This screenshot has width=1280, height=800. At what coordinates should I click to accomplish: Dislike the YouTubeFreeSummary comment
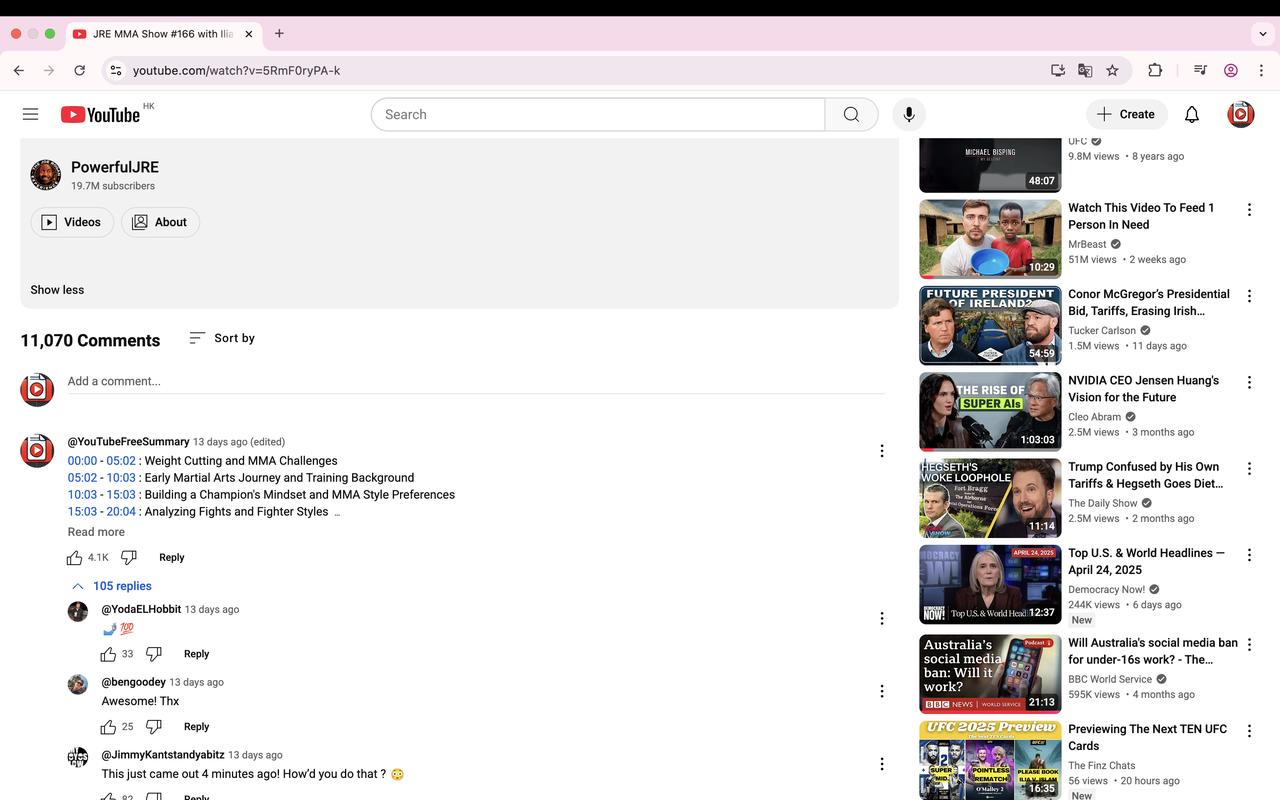coord(128,557)
